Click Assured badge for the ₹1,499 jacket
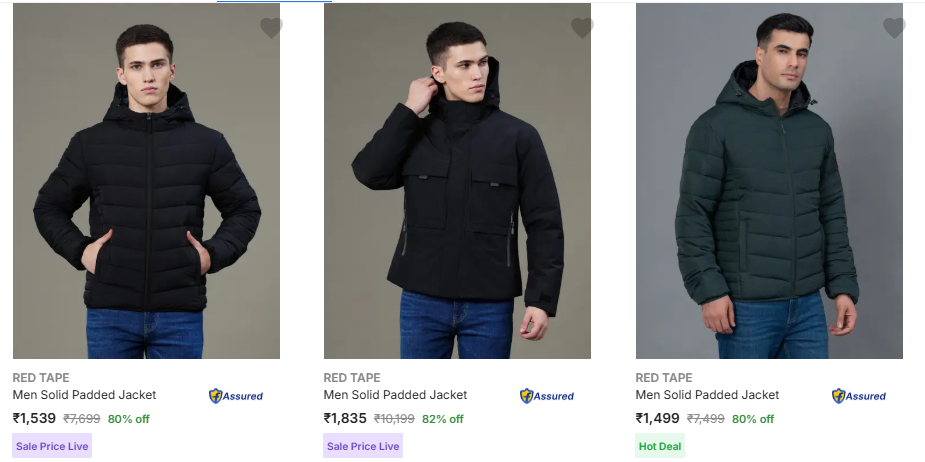The width and height of the screenshot is (925, 462). 859,396
